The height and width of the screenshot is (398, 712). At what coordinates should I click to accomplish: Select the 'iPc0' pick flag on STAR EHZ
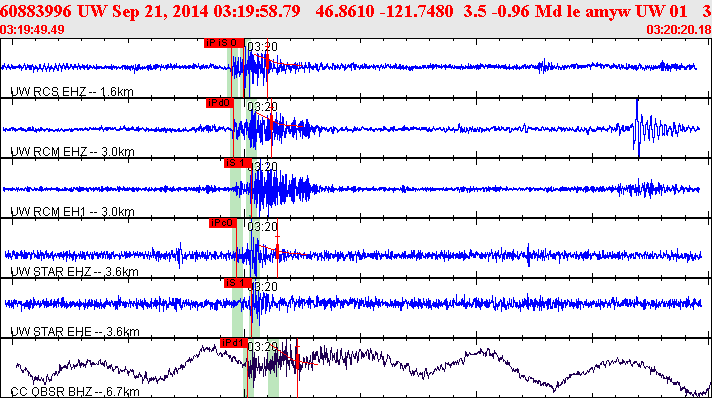[x=222, y=223]
